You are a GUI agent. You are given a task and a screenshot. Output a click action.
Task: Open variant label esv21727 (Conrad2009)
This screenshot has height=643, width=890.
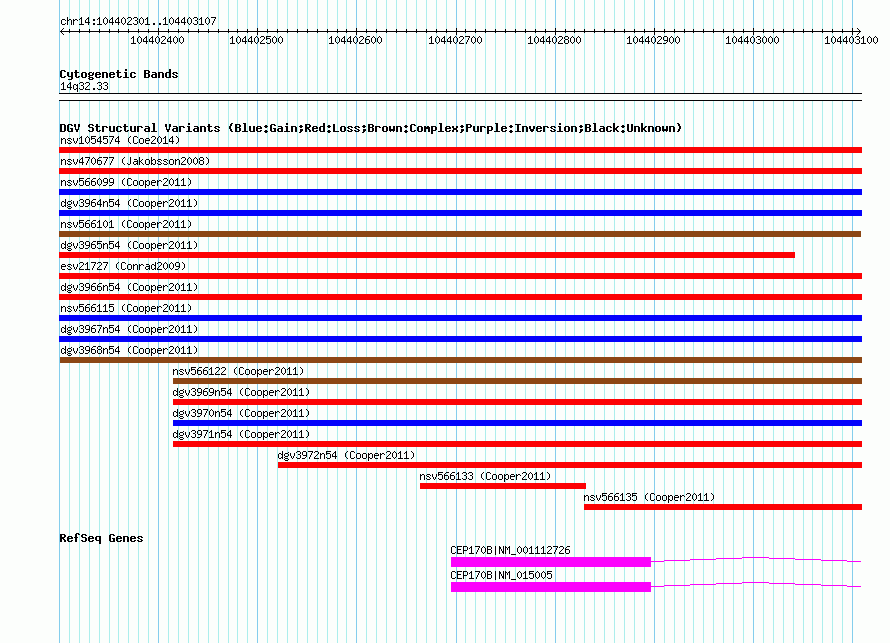tap(123, 266)
